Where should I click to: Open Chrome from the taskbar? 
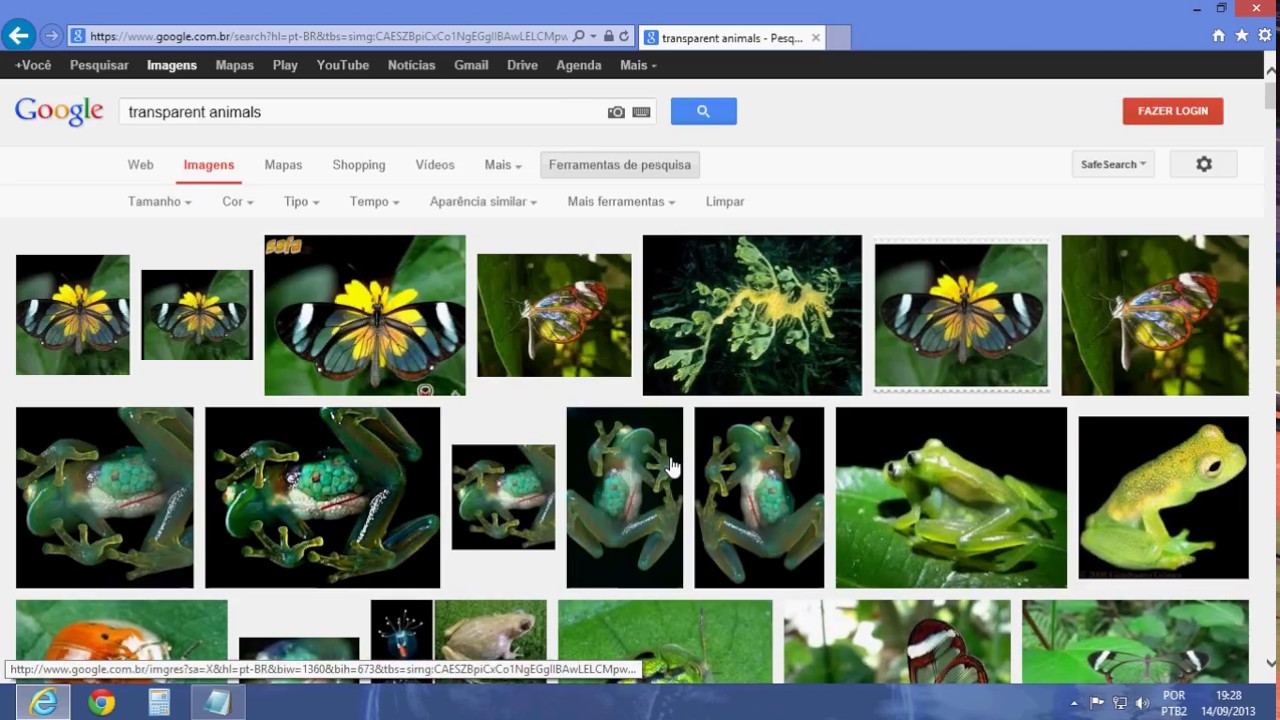pos(101,703)
